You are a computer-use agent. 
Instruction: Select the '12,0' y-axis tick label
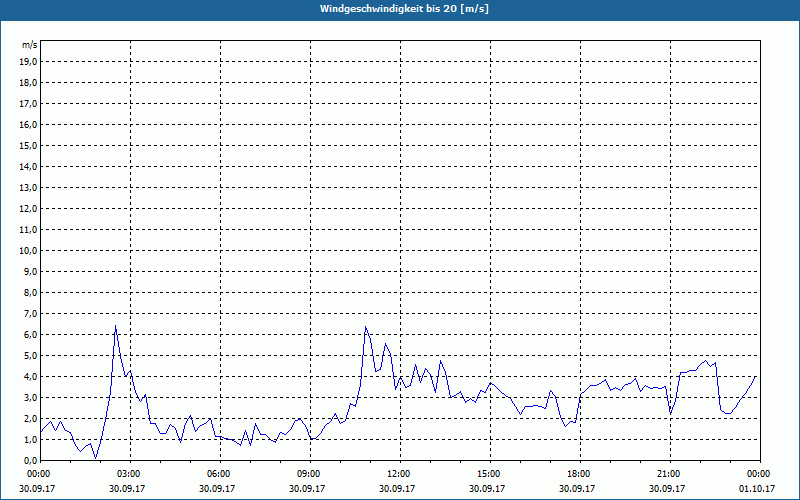point(28,208)
